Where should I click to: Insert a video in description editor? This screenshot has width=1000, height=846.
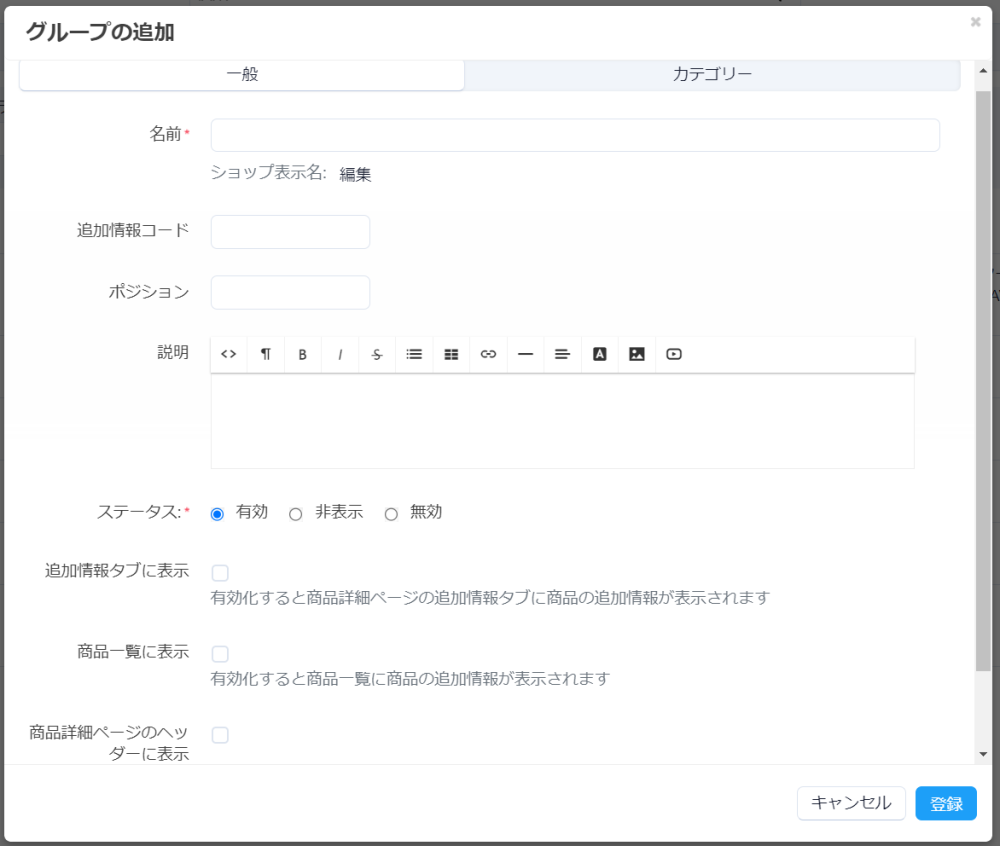[674, 354]
